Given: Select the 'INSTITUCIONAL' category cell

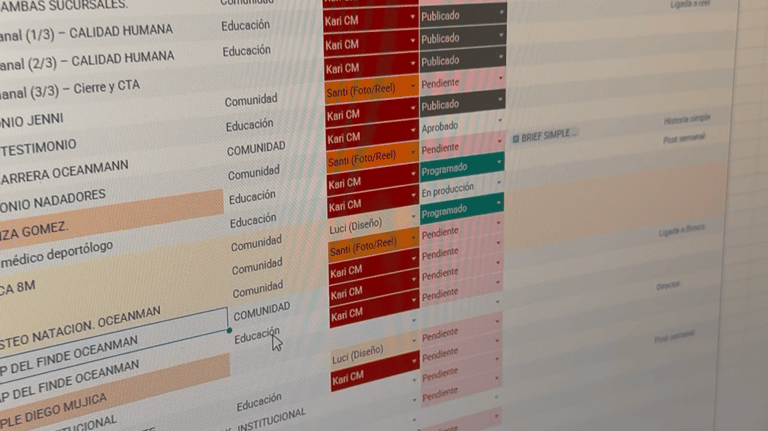Looking at the screenshot, I should [271, 420].
